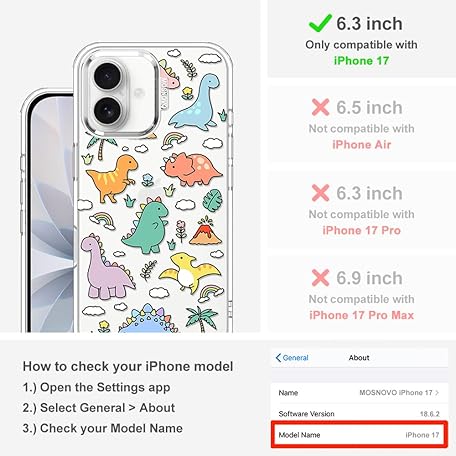The height and width of the screenshot is (456, 456).
Task: Select the highlighted Model Name row
Action: click(359, 435)
